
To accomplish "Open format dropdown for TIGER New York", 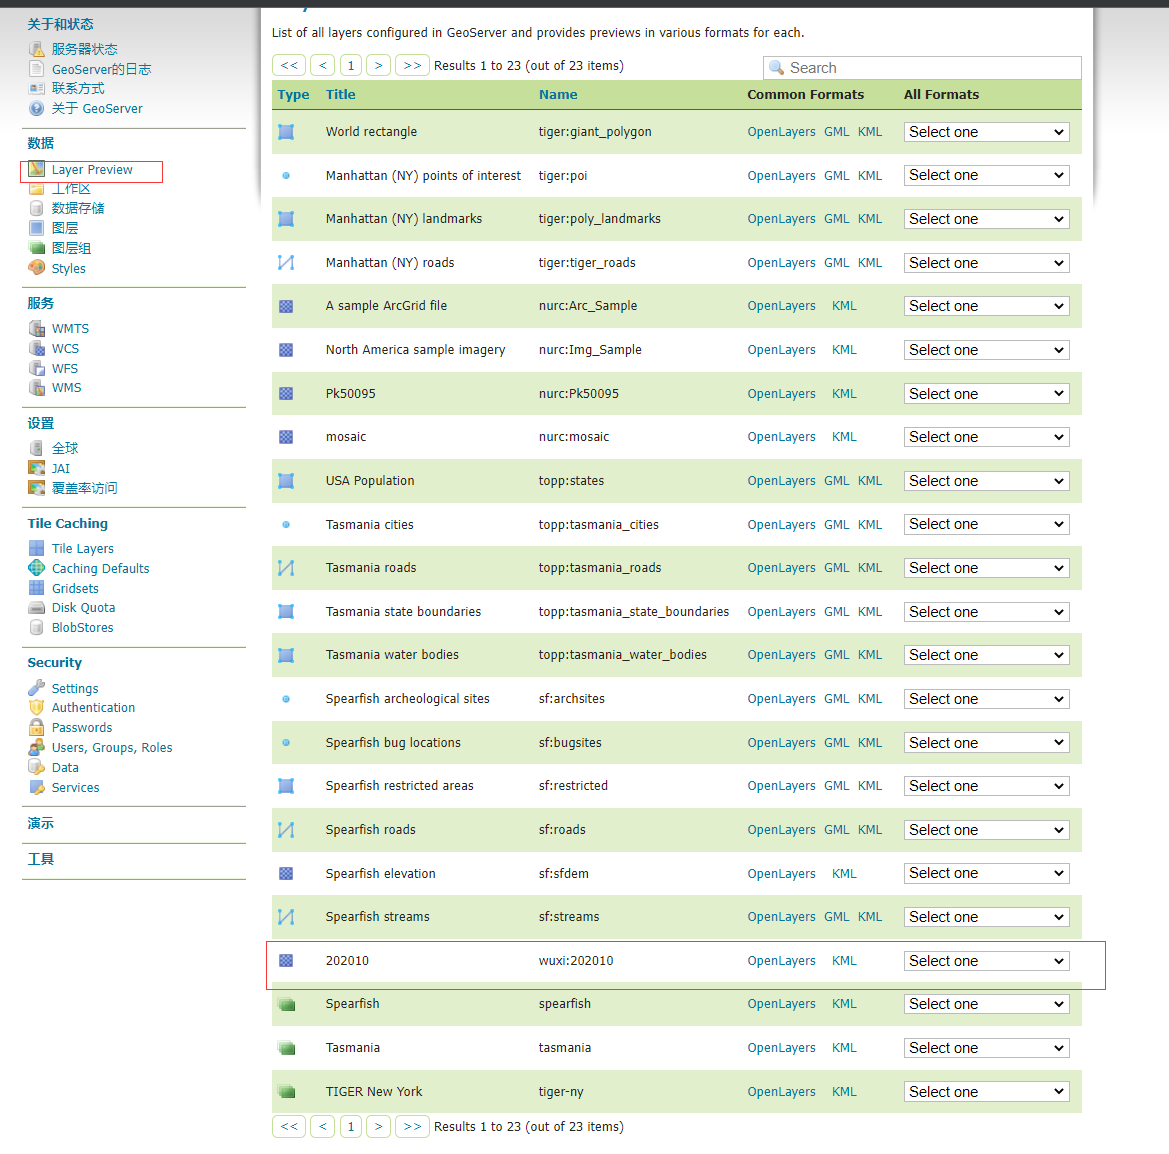I will 986,1092.
